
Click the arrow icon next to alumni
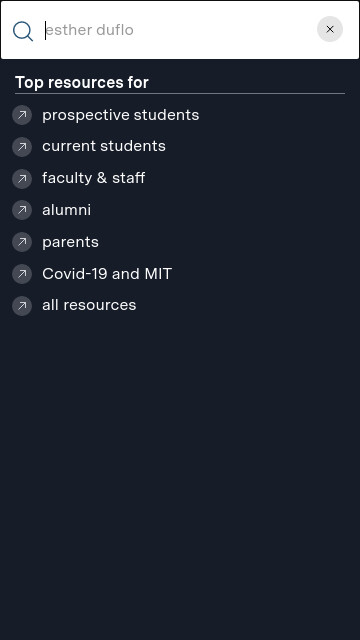(x=22, y=210)
